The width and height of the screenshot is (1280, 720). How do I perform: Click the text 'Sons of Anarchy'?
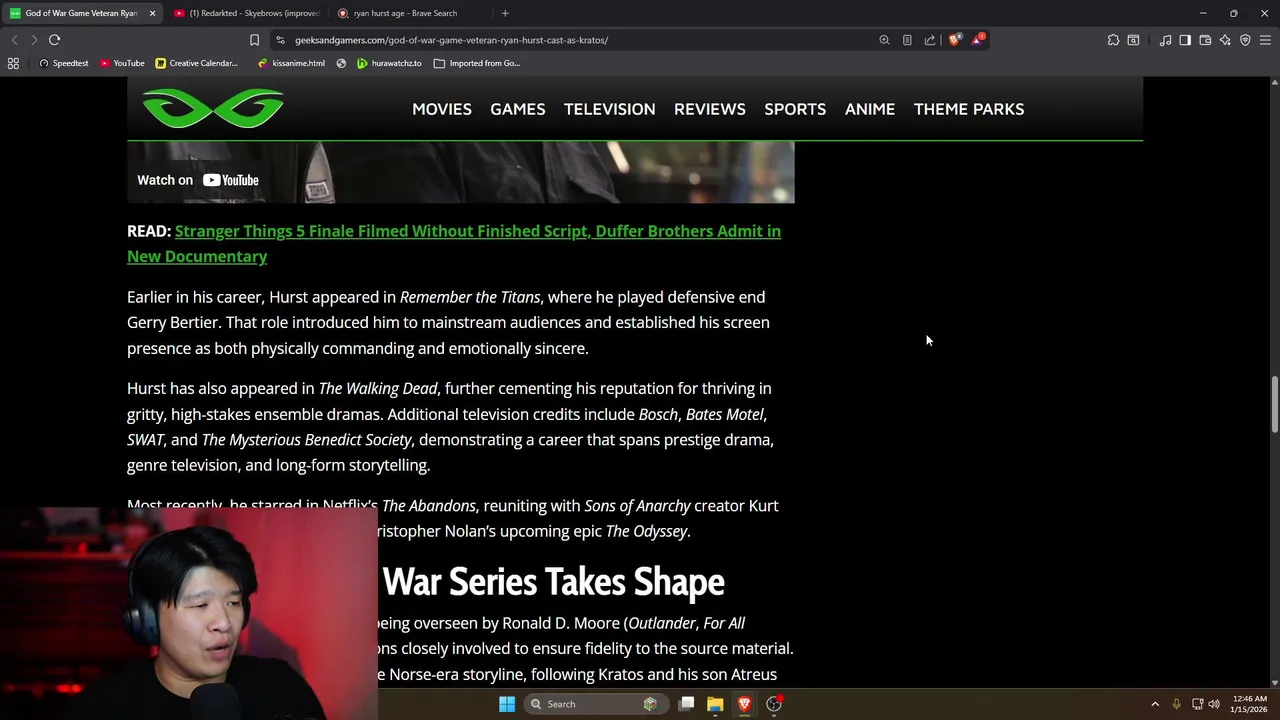click(637, 506)
